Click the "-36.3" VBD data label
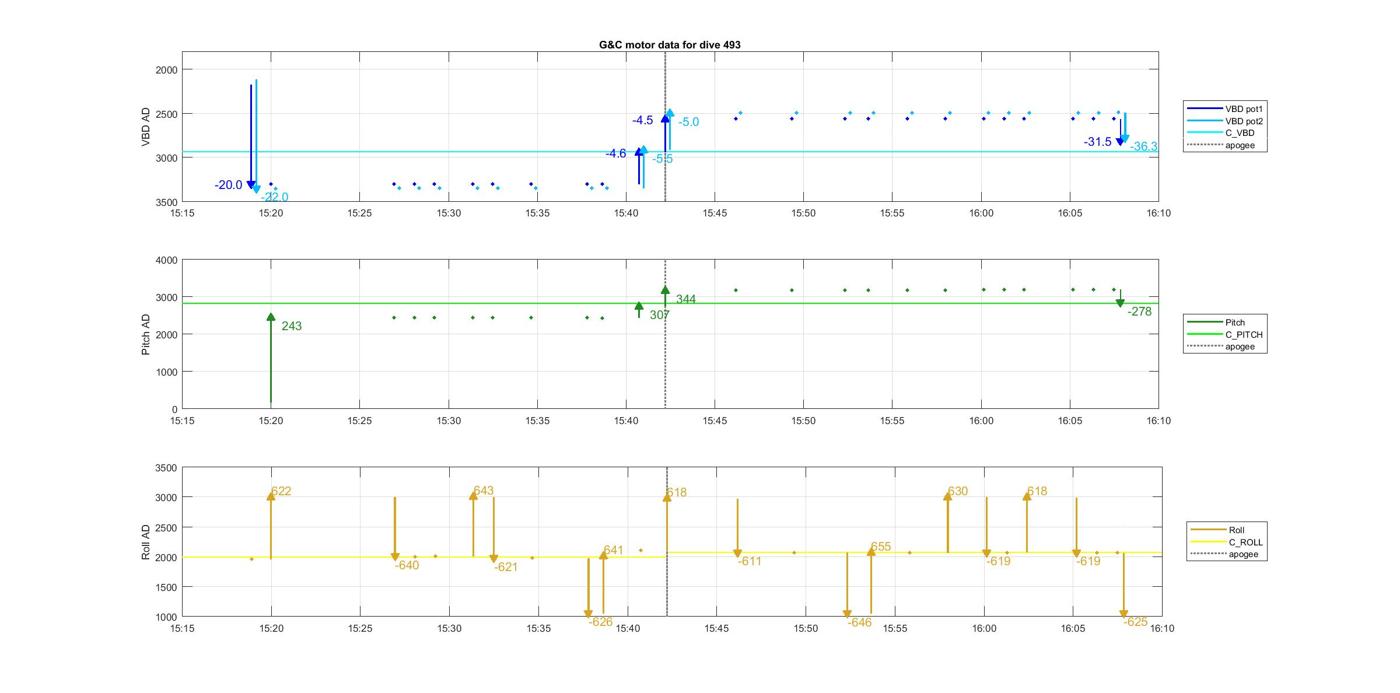The image size is (1400, 693). [x=1144, y=147]
